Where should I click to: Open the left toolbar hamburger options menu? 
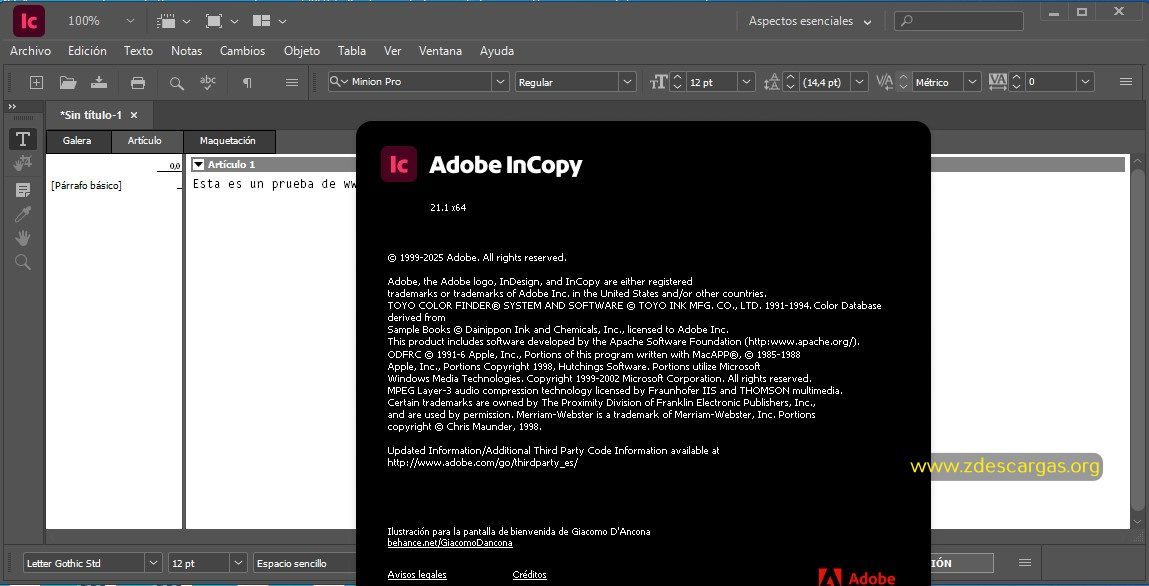292,83
